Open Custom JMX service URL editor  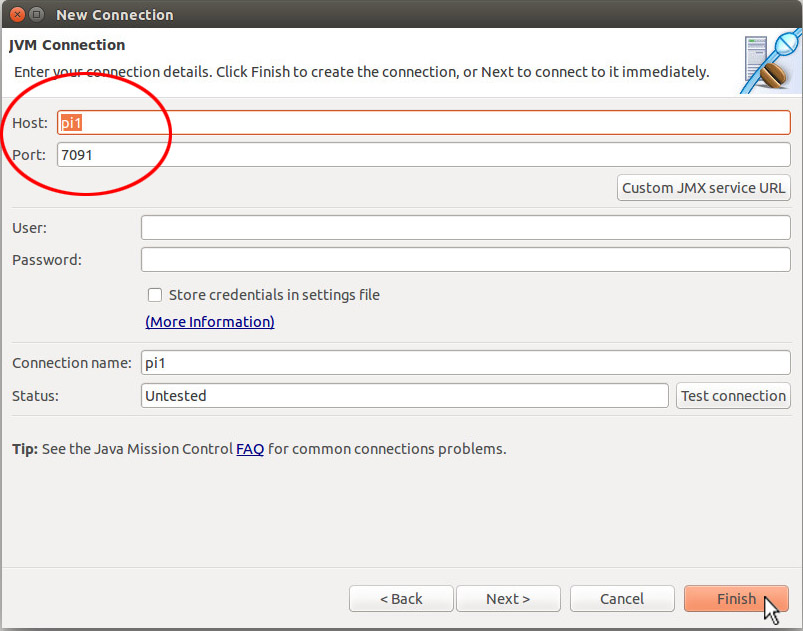pos(704,188)
